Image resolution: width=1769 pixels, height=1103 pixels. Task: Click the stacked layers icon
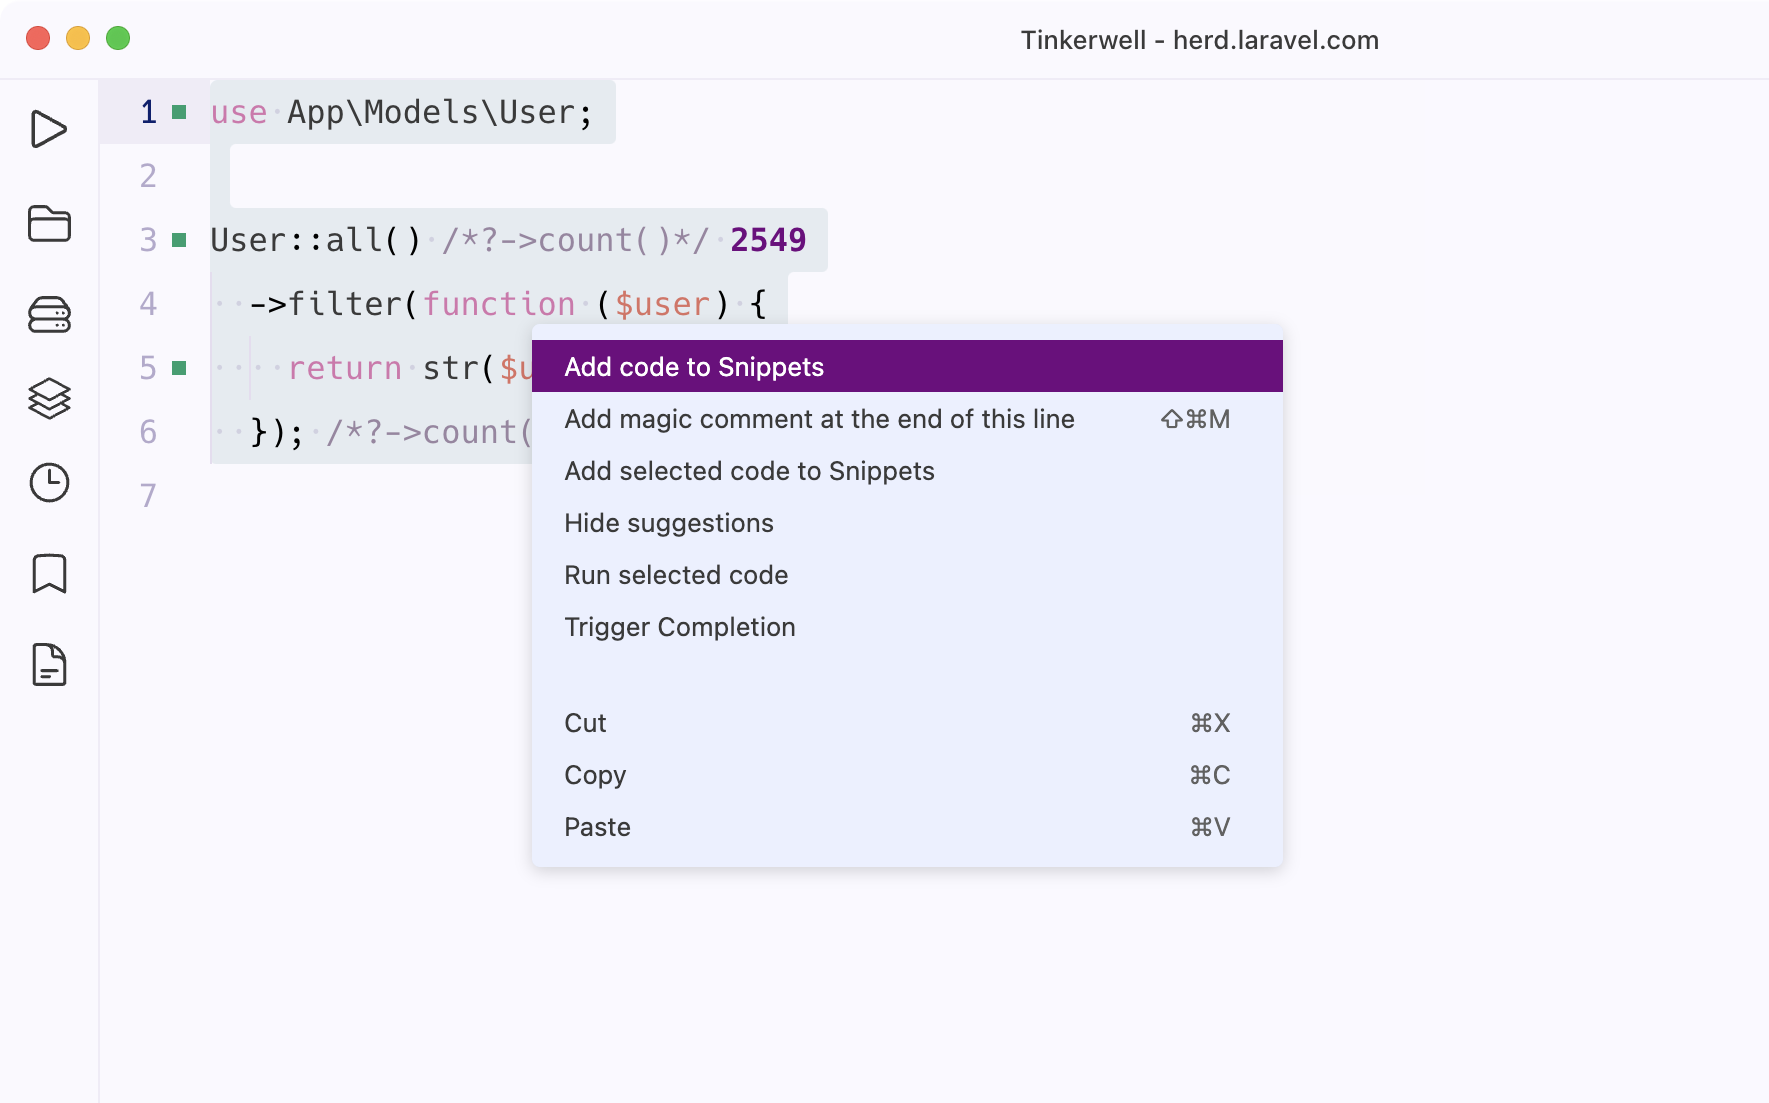click(x=49, y=399)
